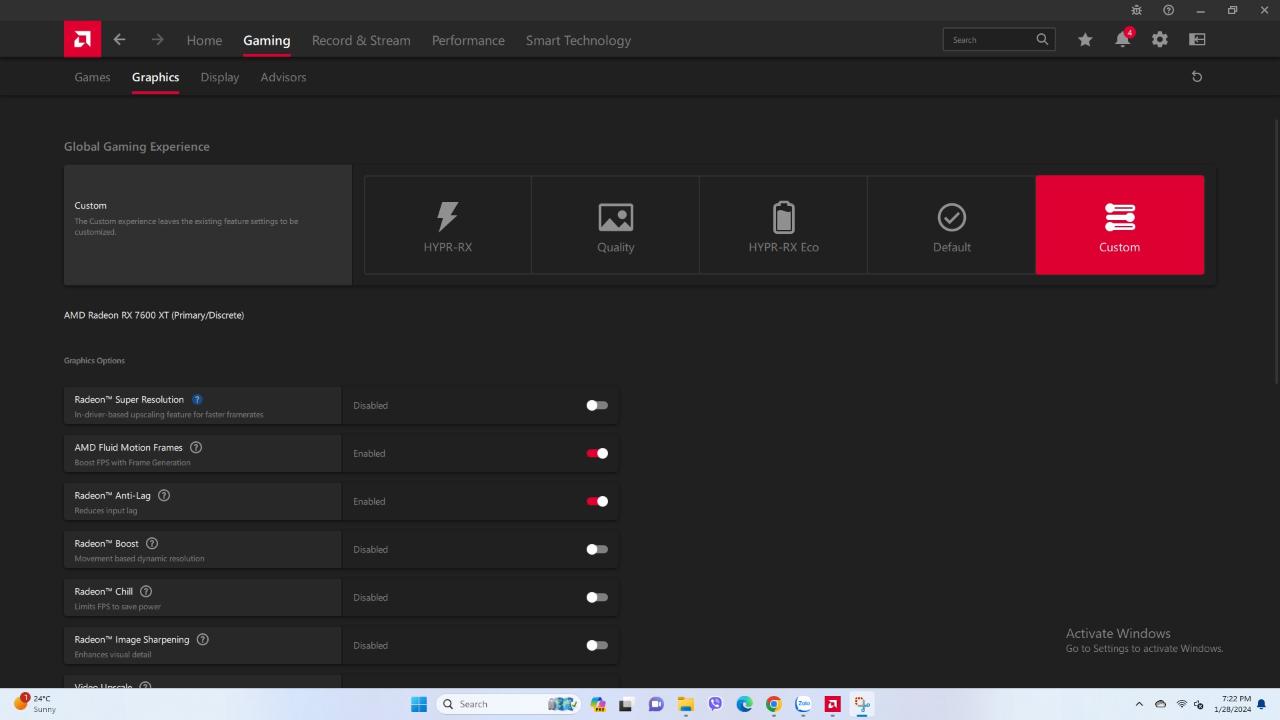Select the HYPR-RX Eco battery profile
This screenshot has height=720, width=1280.
784,225
